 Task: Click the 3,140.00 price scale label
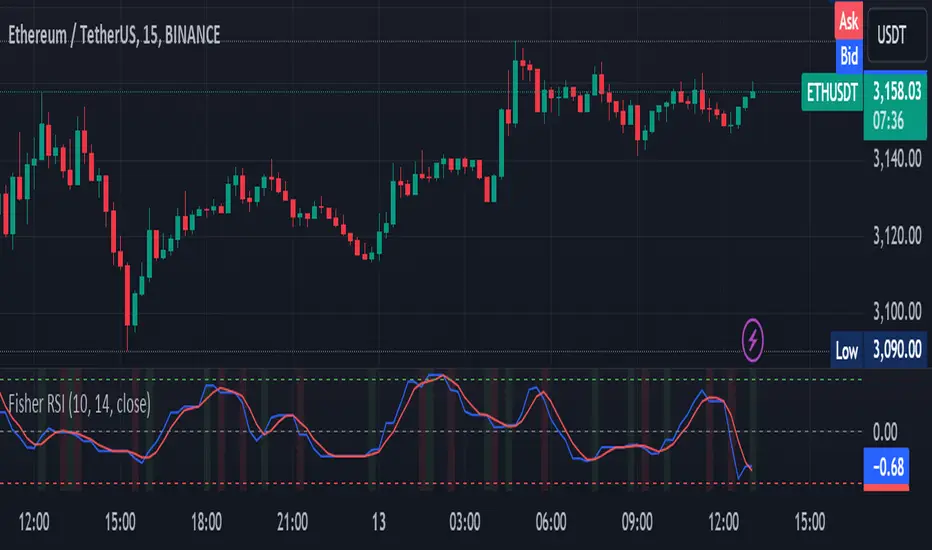897,159
